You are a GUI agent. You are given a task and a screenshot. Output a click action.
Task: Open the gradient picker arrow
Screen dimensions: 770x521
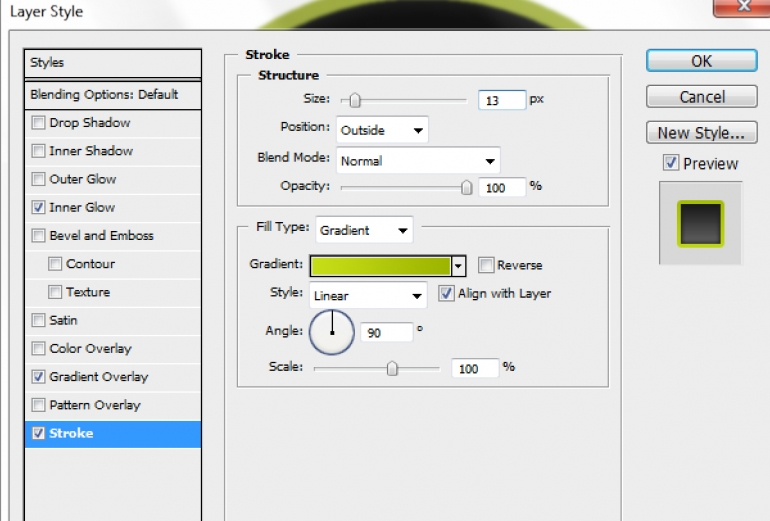click(458, 266)
